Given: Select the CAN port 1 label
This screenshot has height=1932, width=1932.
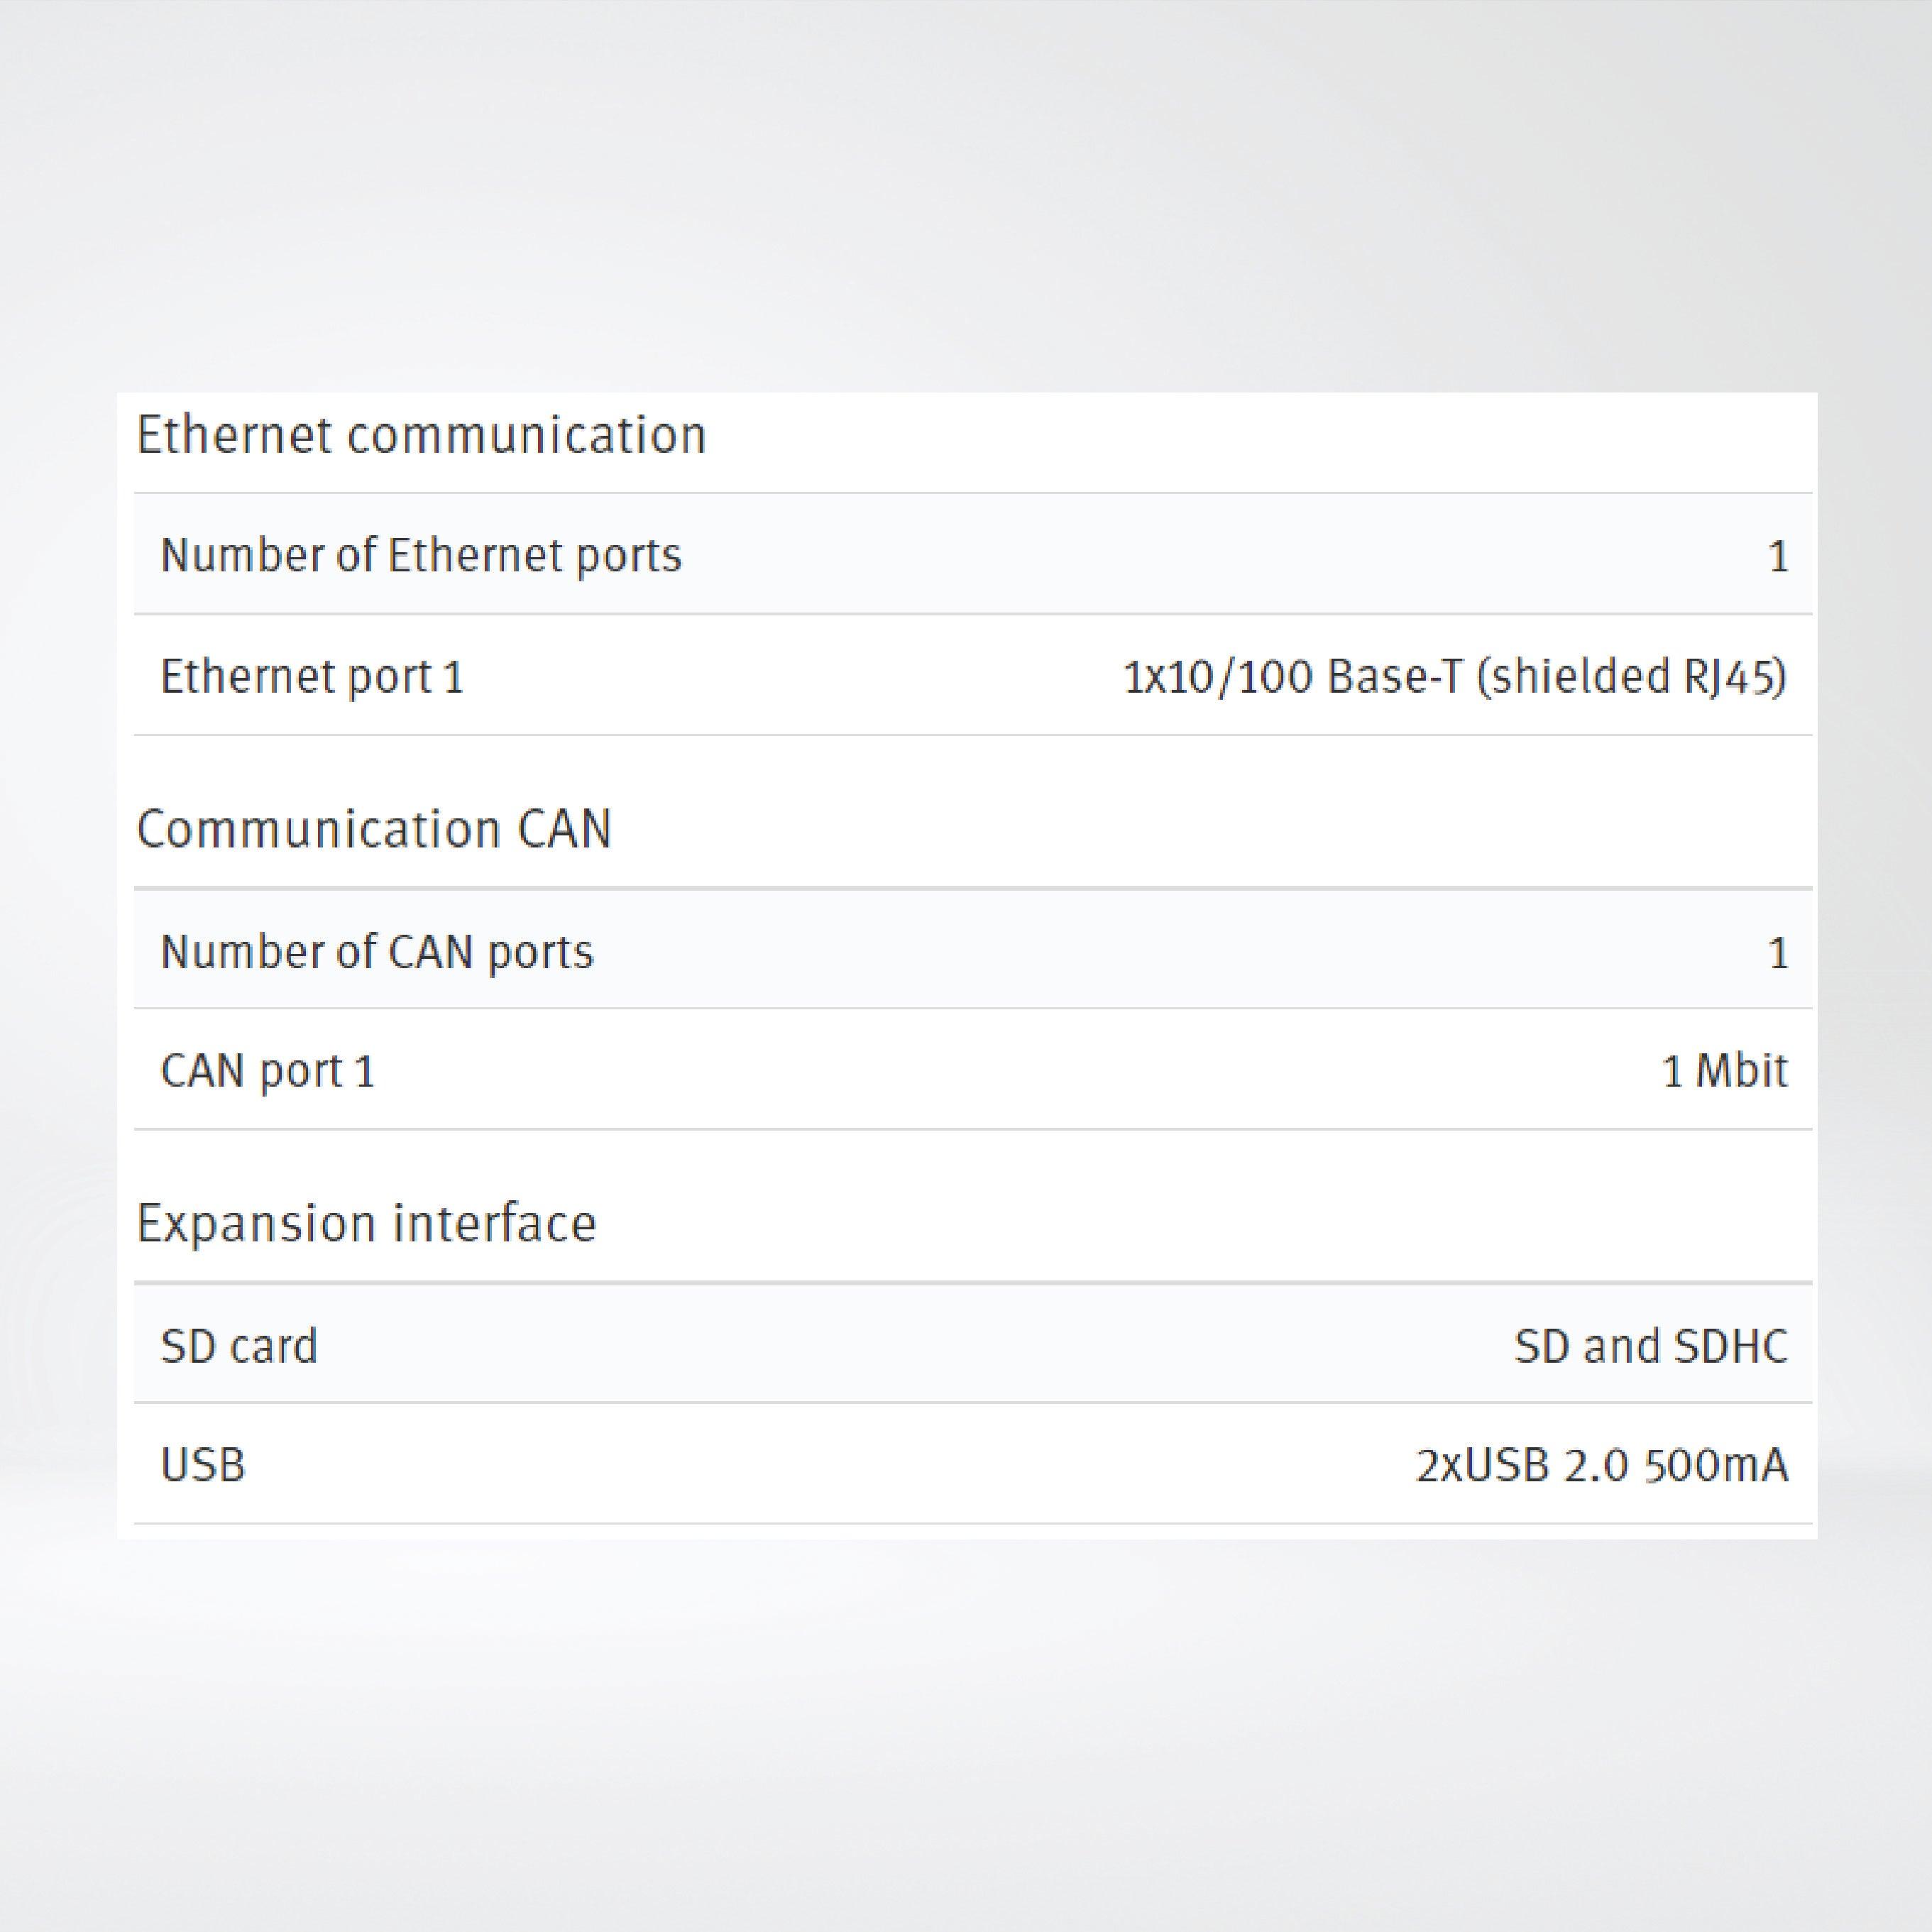Looking at the screenshot, I should coord(268,1072).
